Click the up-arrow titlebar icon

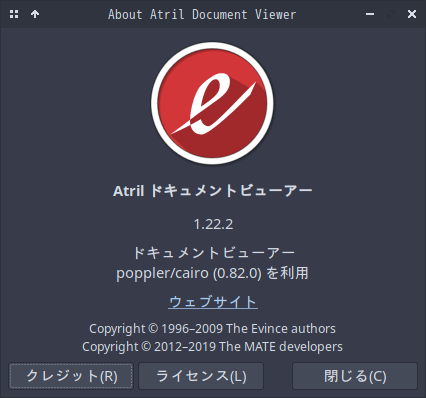(x=35, y=14)
